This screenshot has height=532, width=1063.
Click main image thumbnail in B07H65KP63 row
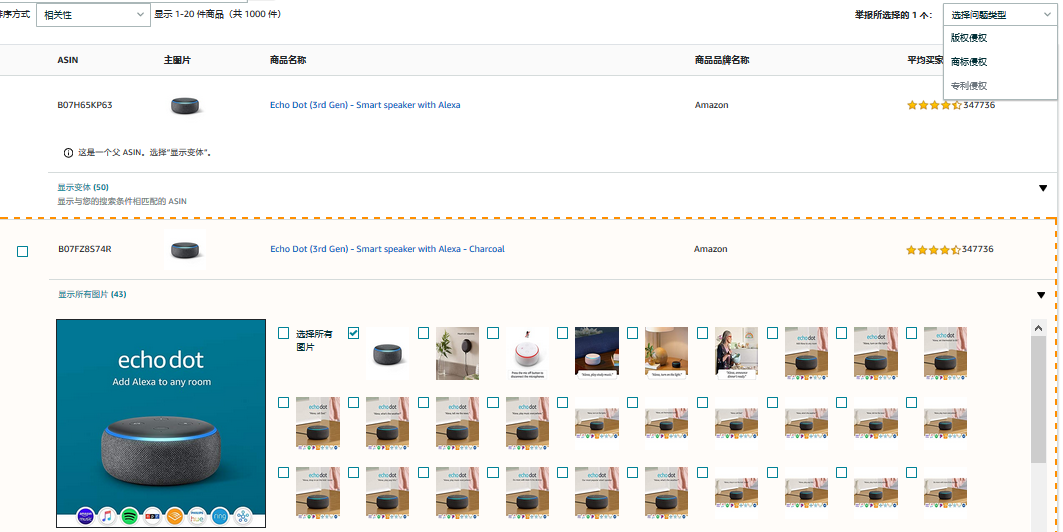click(x=185, y=106)
